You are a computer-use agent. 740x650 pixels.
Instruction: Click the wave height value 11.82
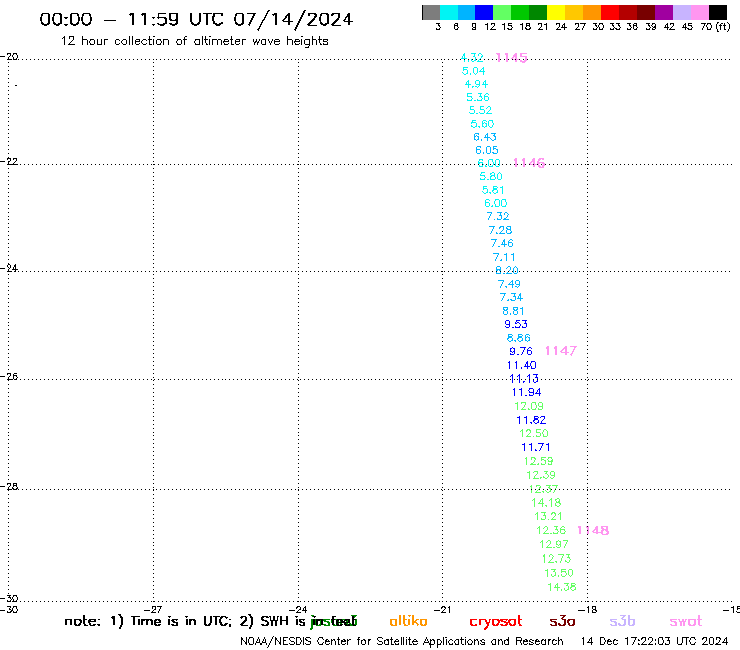[531, 420]
